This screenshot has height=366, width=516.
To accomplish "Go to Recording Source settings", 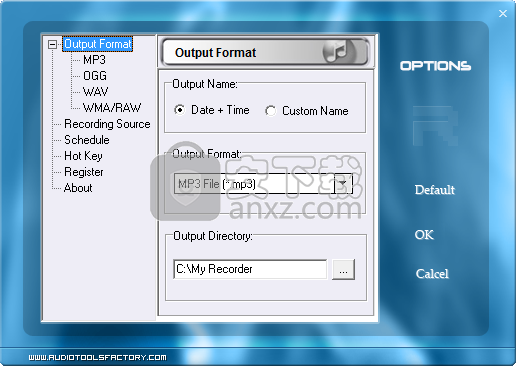I will coord(107,124).
